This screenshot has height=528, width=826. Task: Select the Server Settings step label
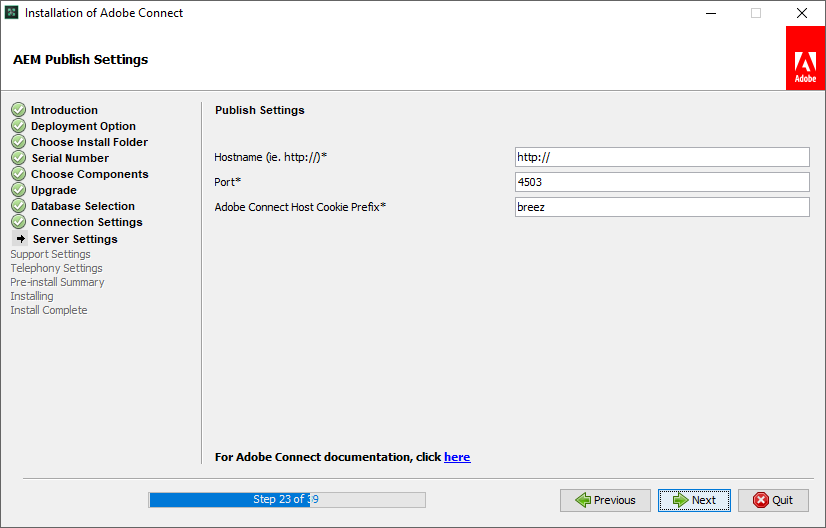click(x=75, y=239)
